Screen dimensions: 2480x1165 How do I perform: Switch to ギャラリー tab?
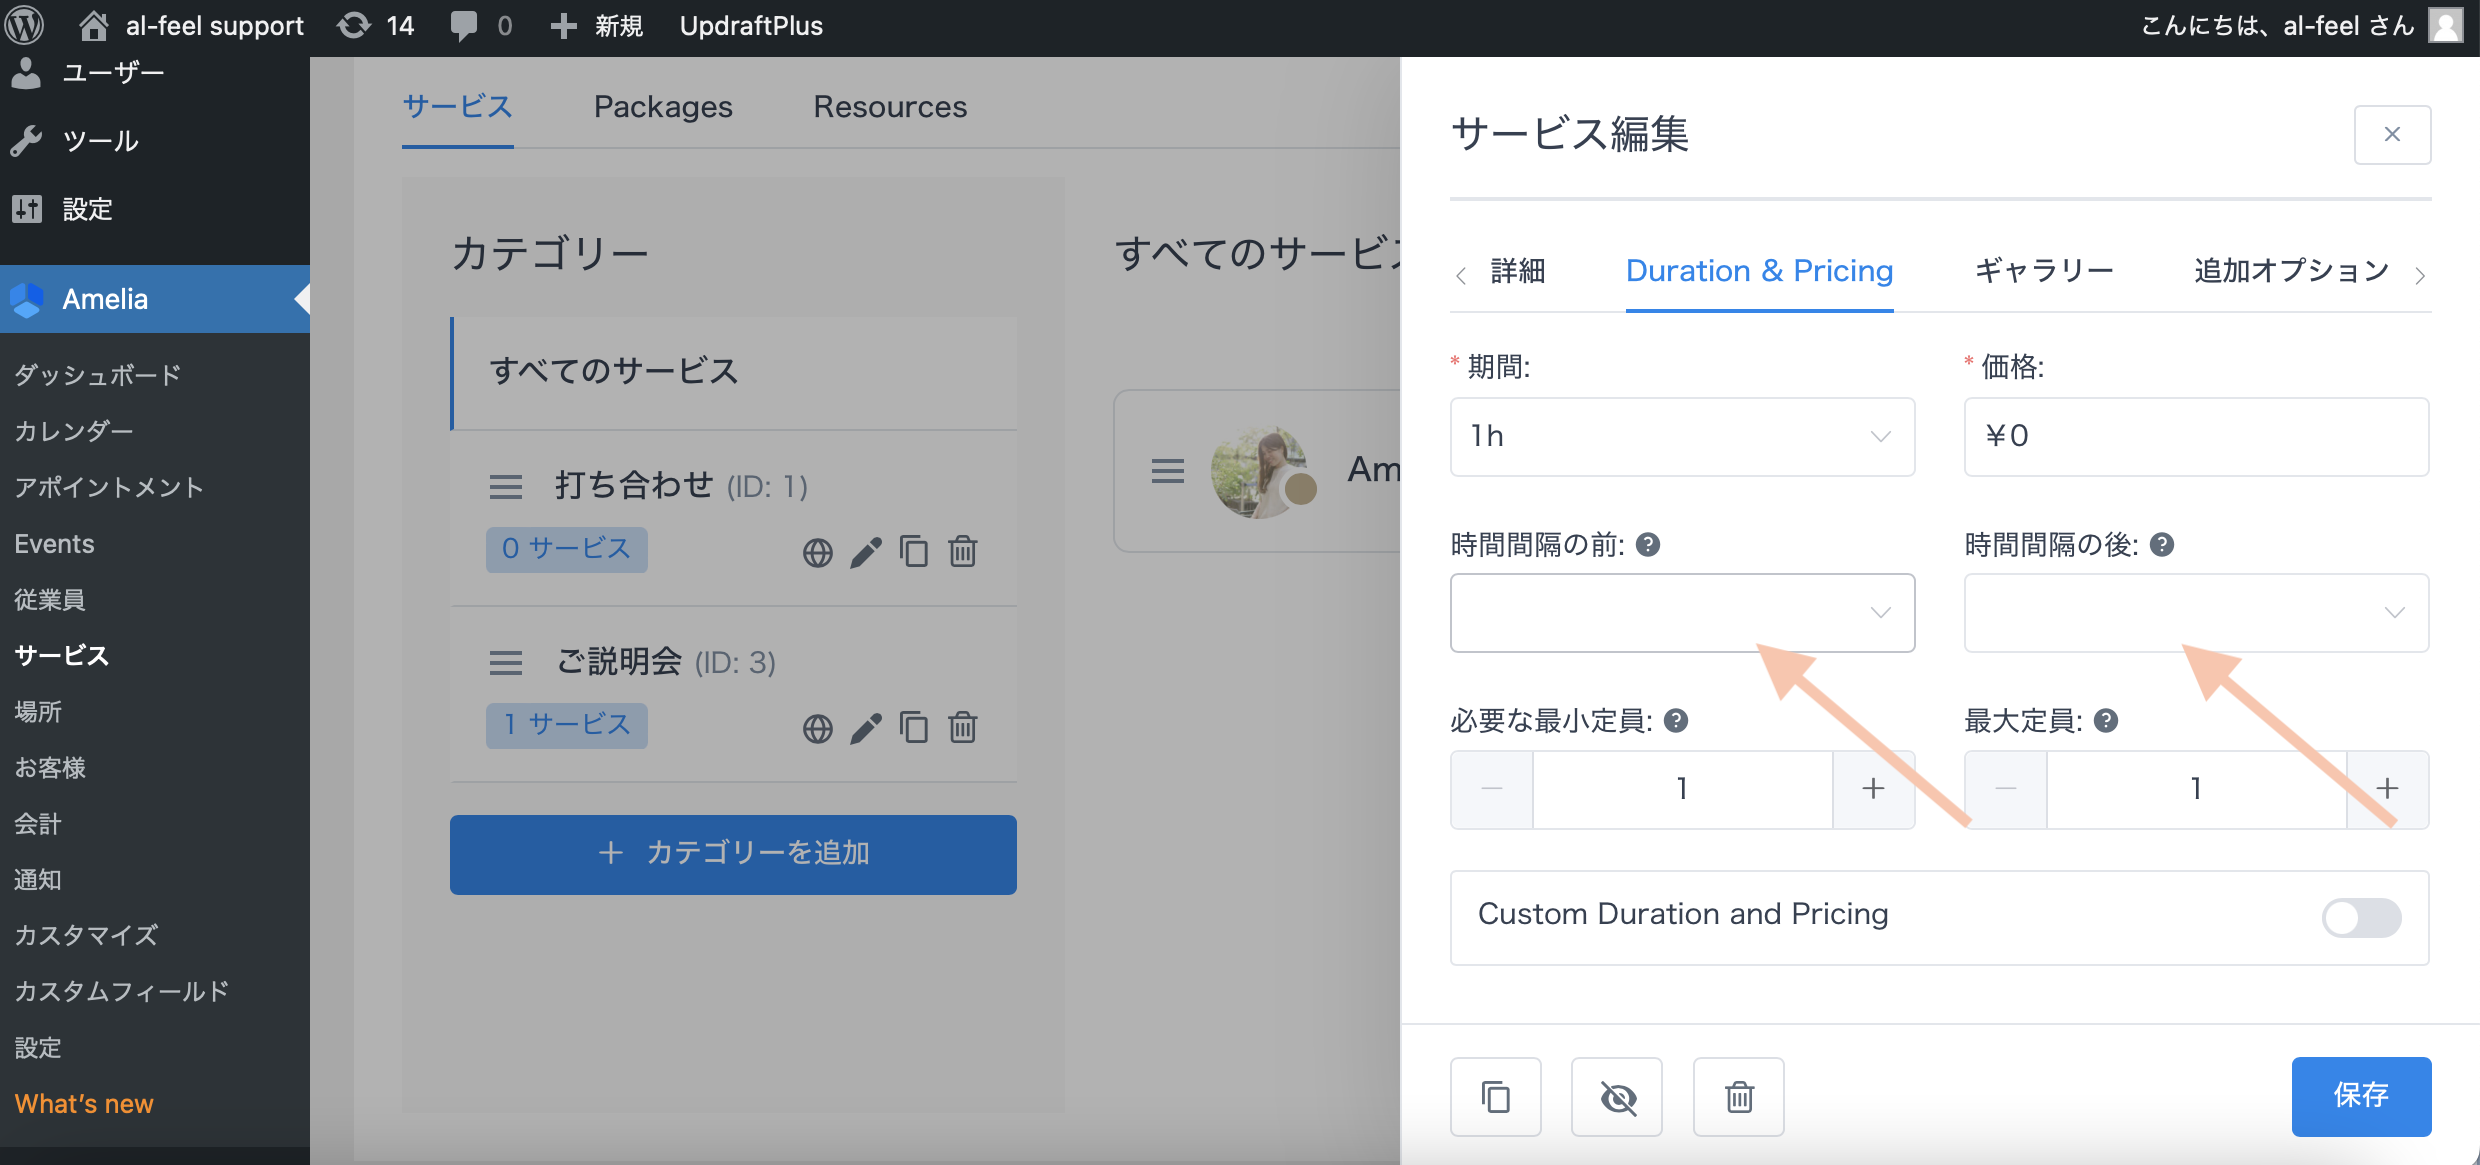tap(2044, 271)
